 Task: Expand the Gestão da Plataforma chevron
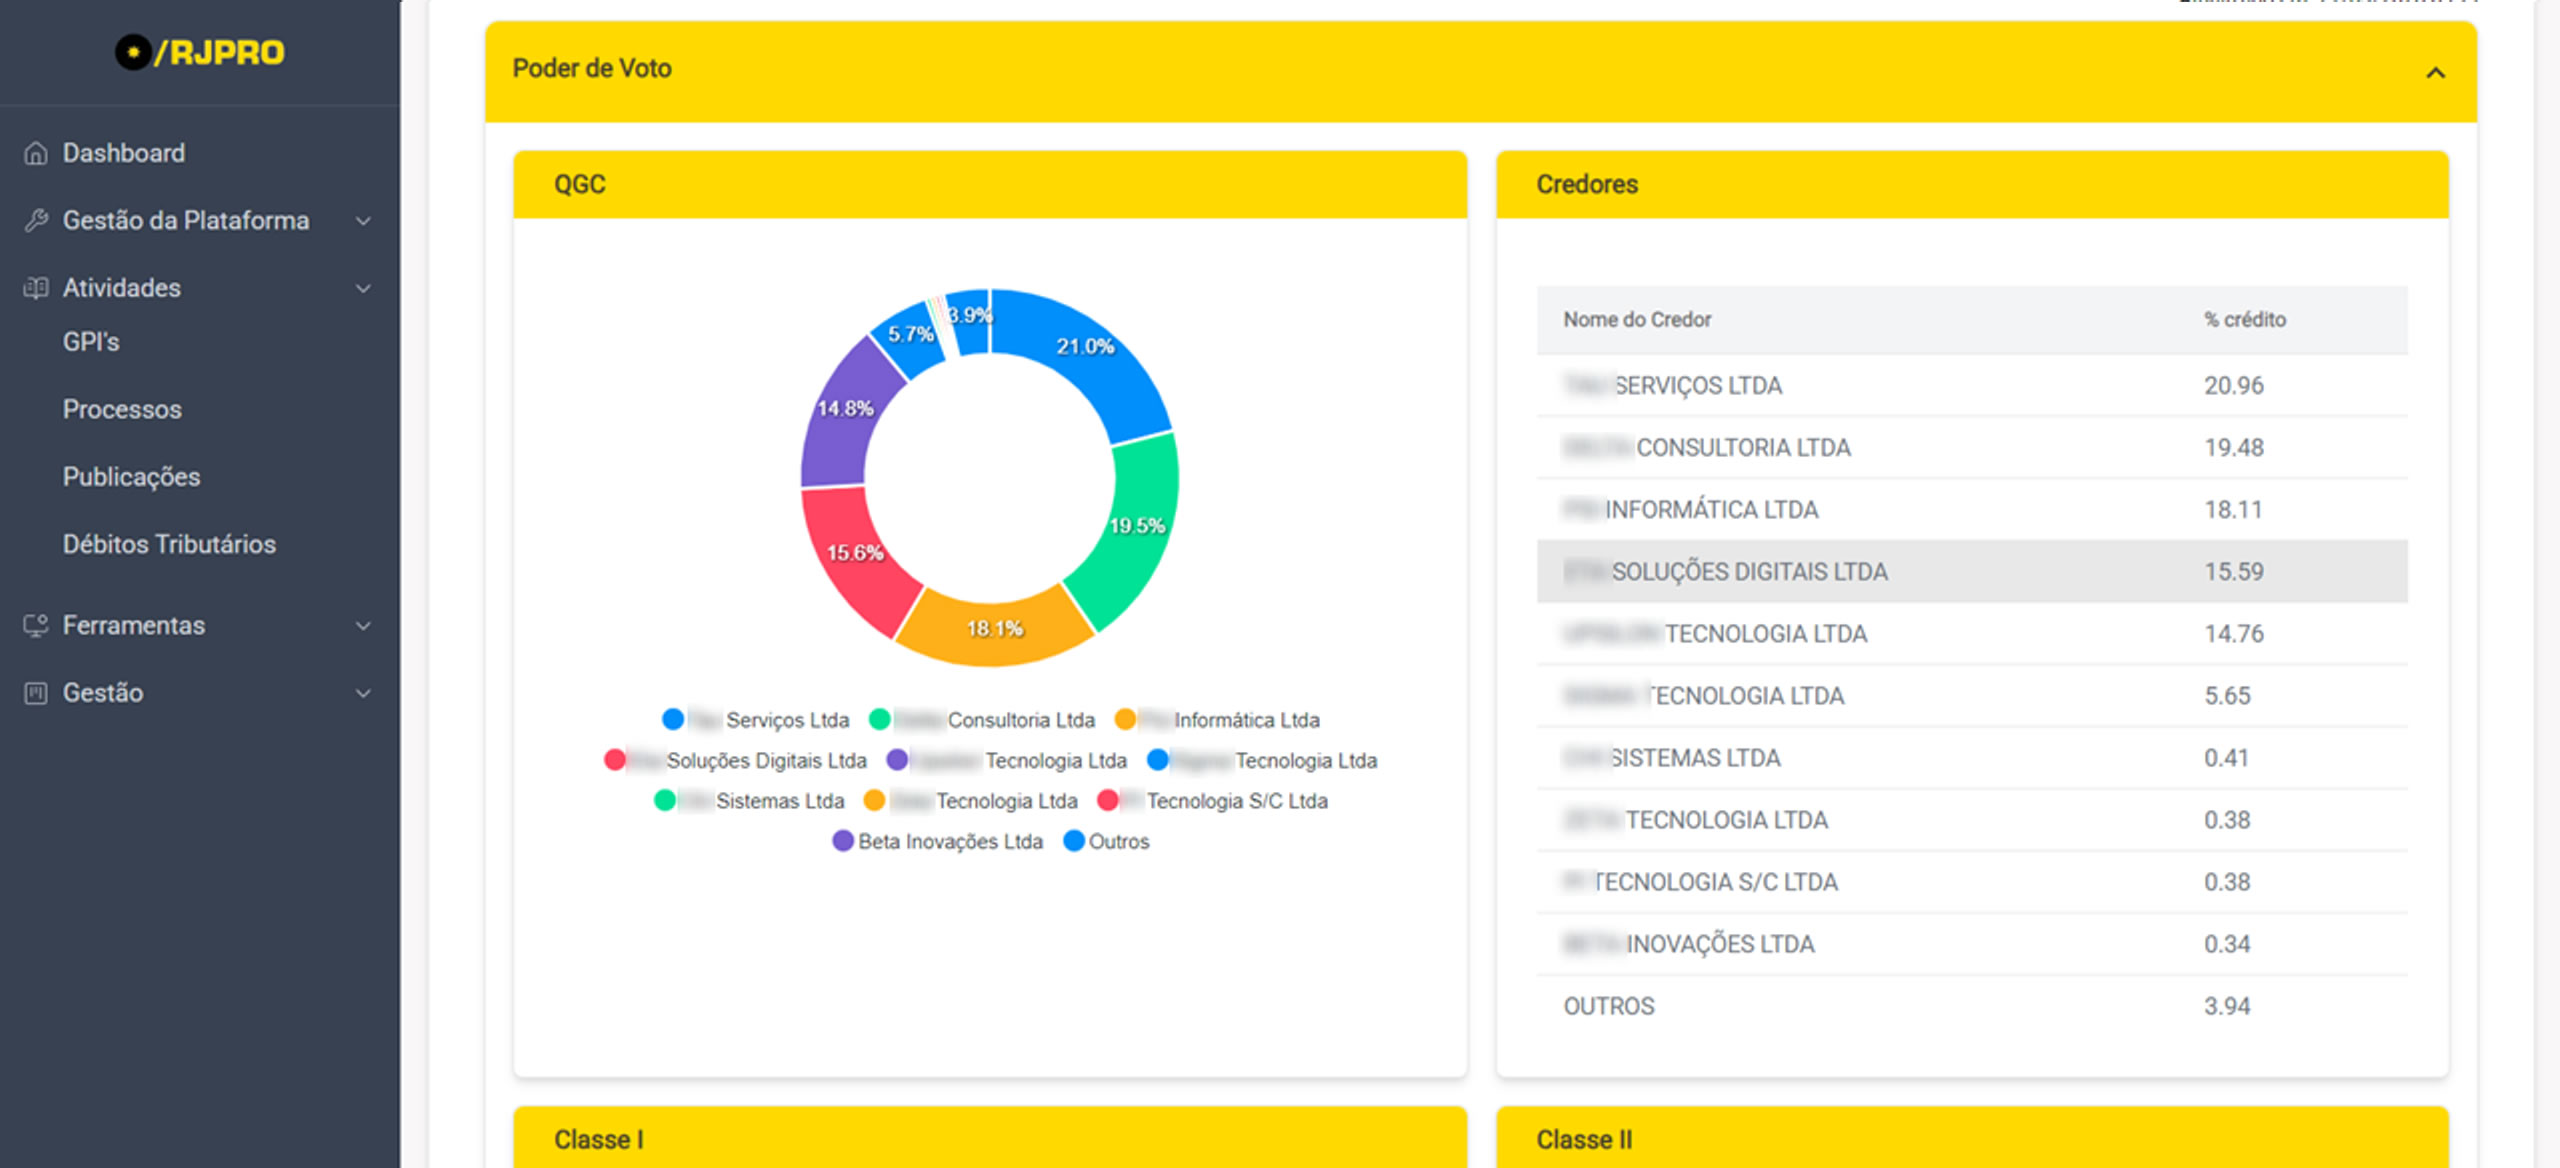pos(364,221)
